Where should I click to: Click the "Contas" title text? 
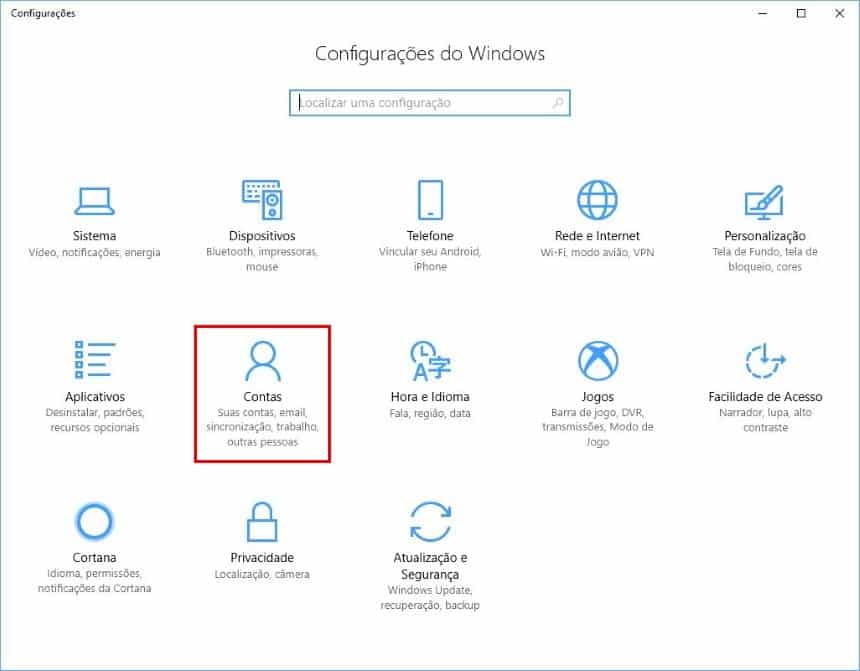[x=263, y=397]
